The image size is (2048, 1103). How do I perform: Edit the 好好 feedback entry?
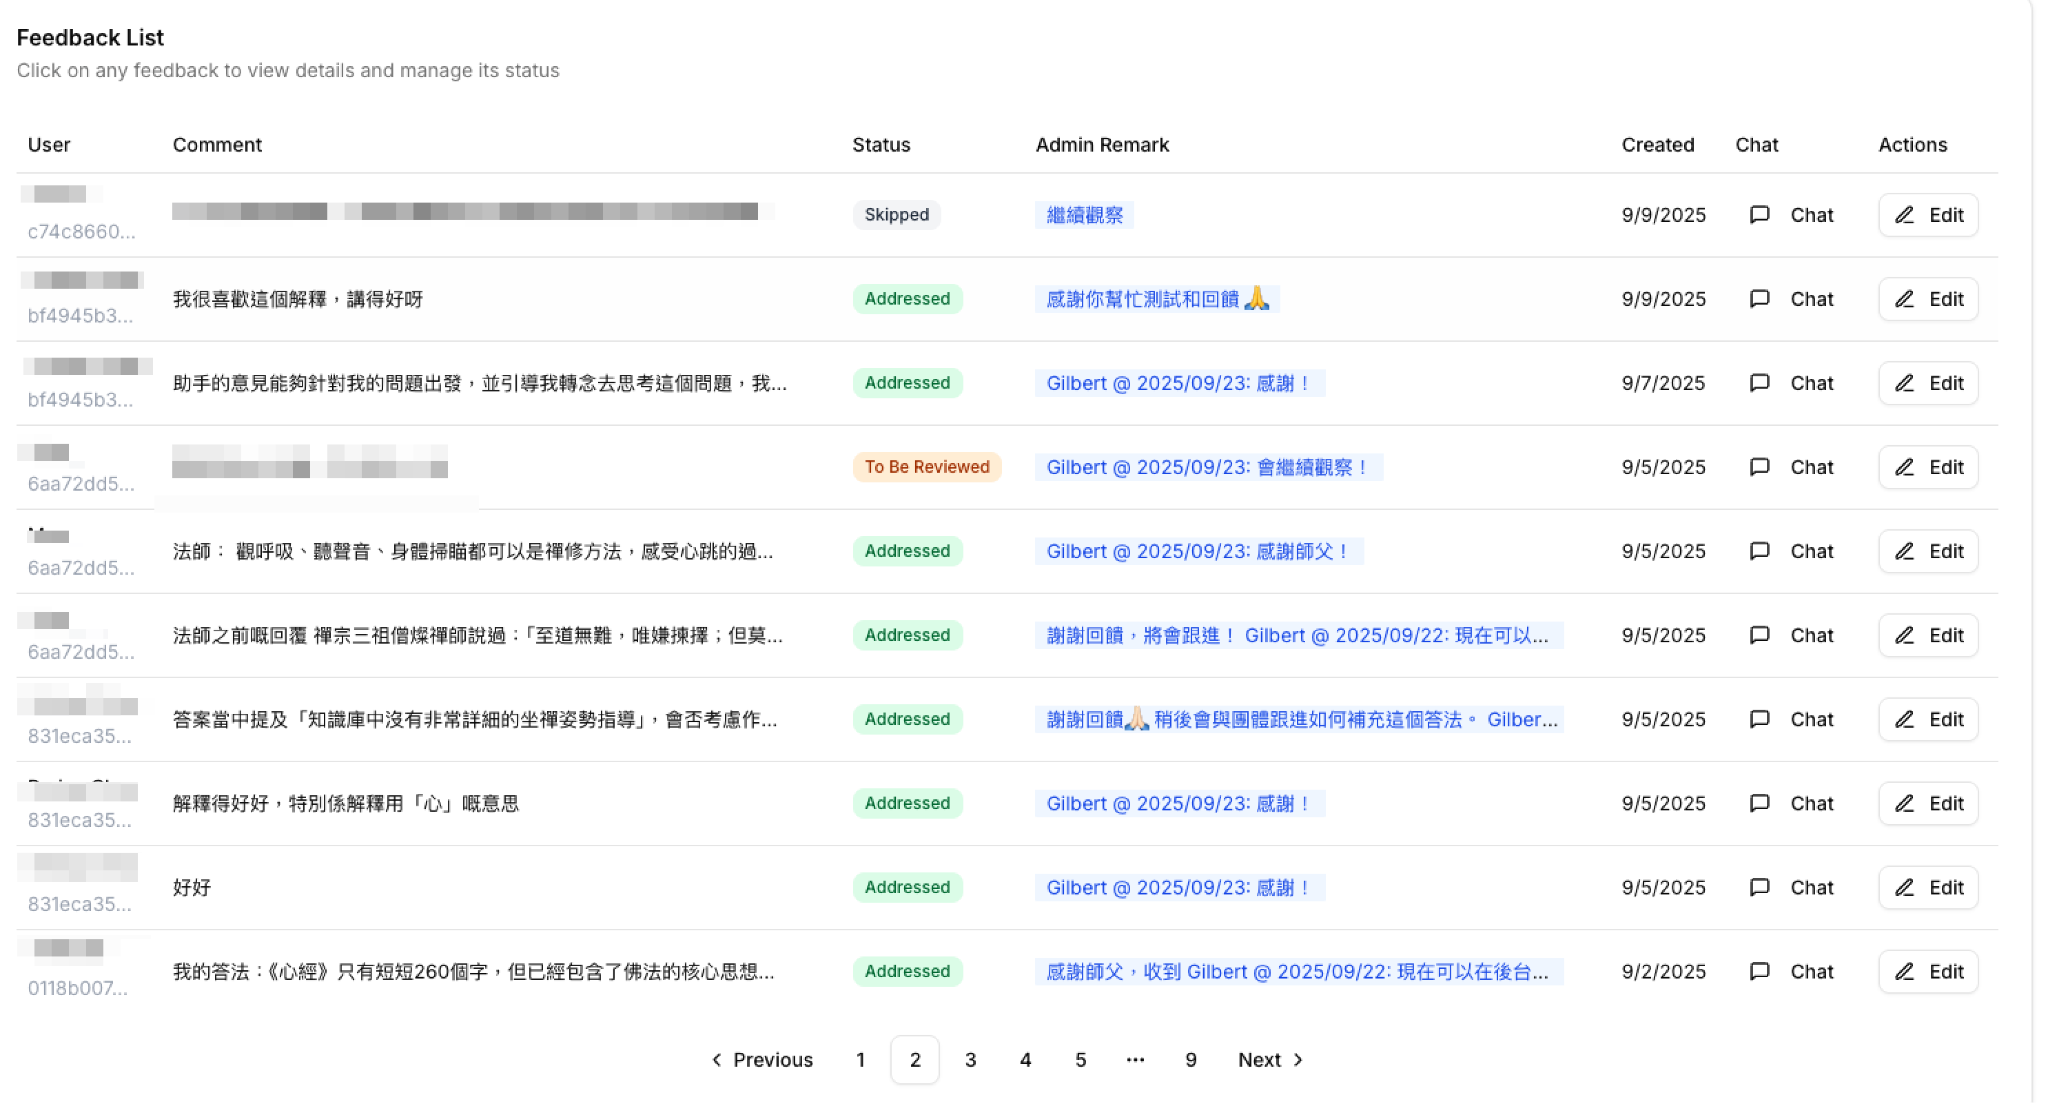[x=1927, y=887]
